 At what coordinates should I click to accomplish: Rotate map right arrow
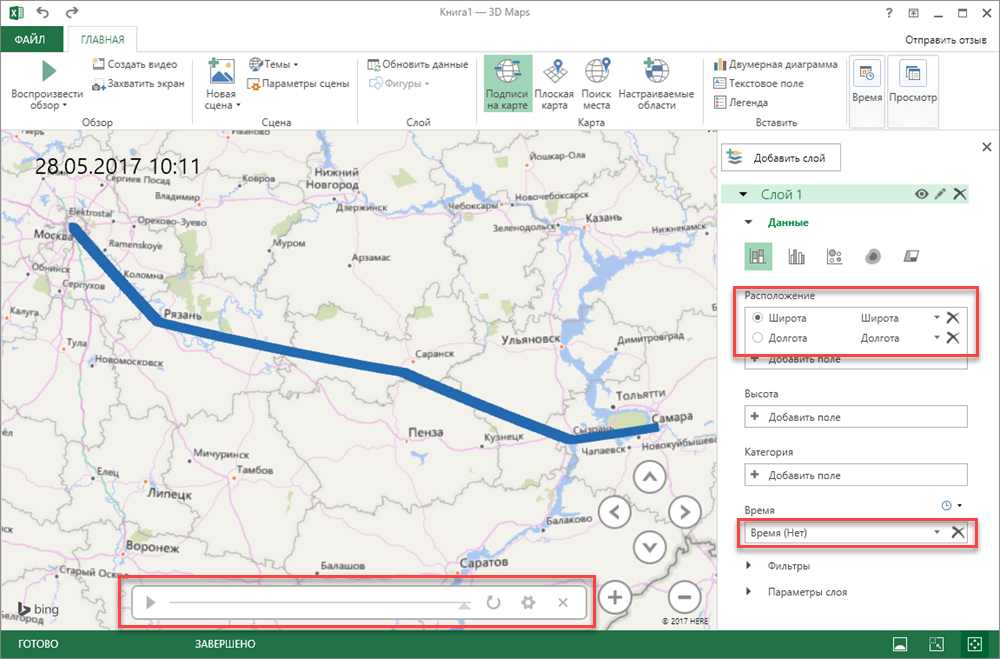click(685, 512)
